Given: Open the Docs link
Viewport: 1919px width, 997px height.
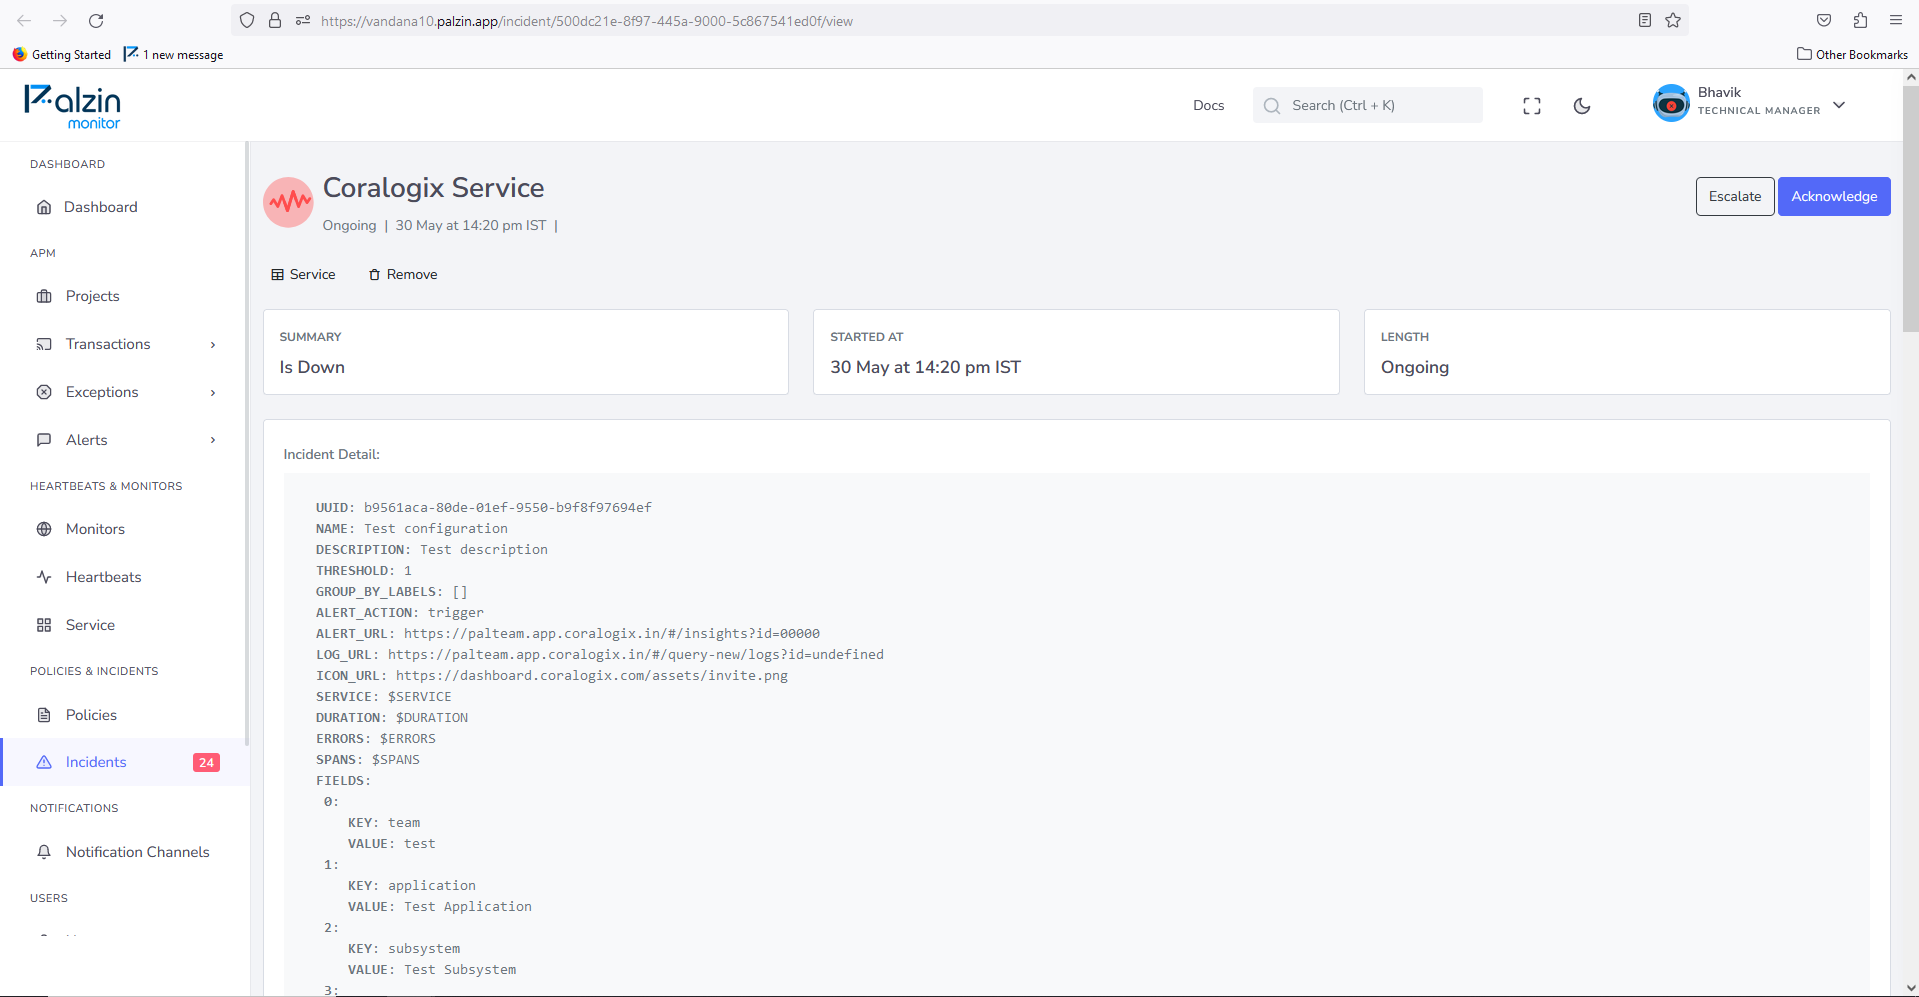Looking at the screenshot, I should tap(1208, 105).
